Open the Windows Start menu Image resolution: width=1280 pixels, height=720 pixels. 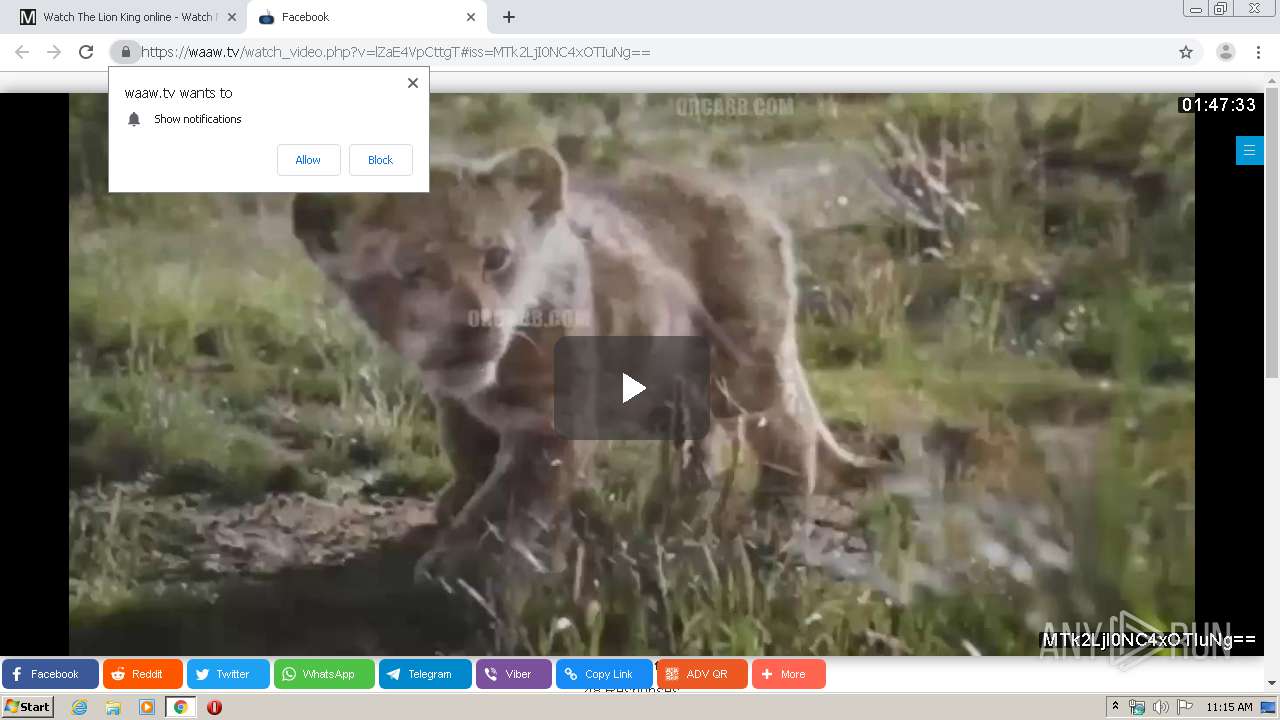click(28, 706)
